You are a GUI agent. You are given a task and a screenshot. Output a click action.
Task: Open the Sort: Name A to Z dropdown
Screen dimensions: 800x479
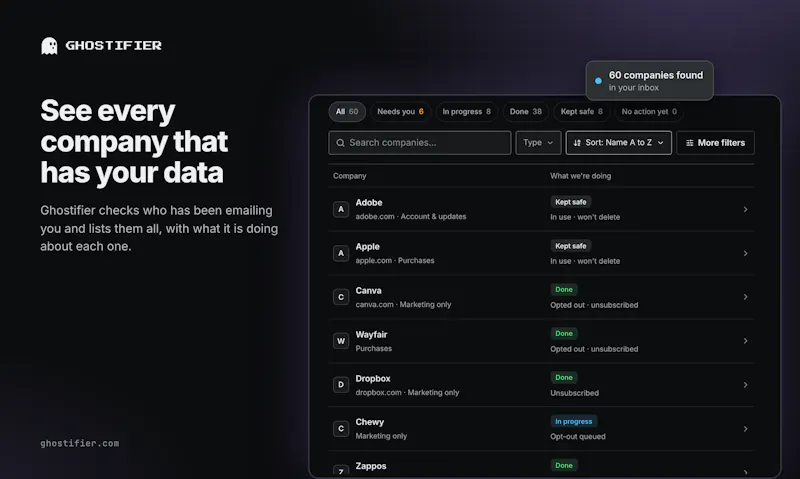(x=618, y=143)
